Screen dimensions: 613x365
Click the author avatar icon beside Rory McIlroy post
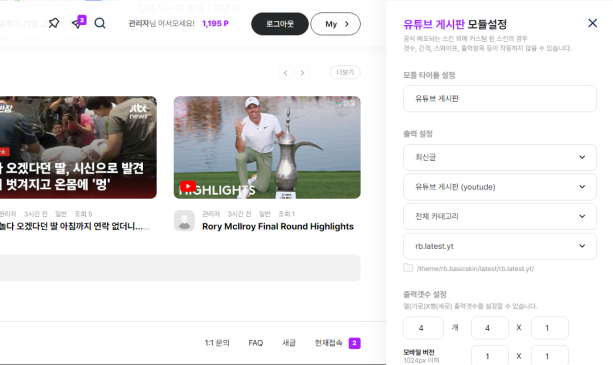tap(184, 221)
